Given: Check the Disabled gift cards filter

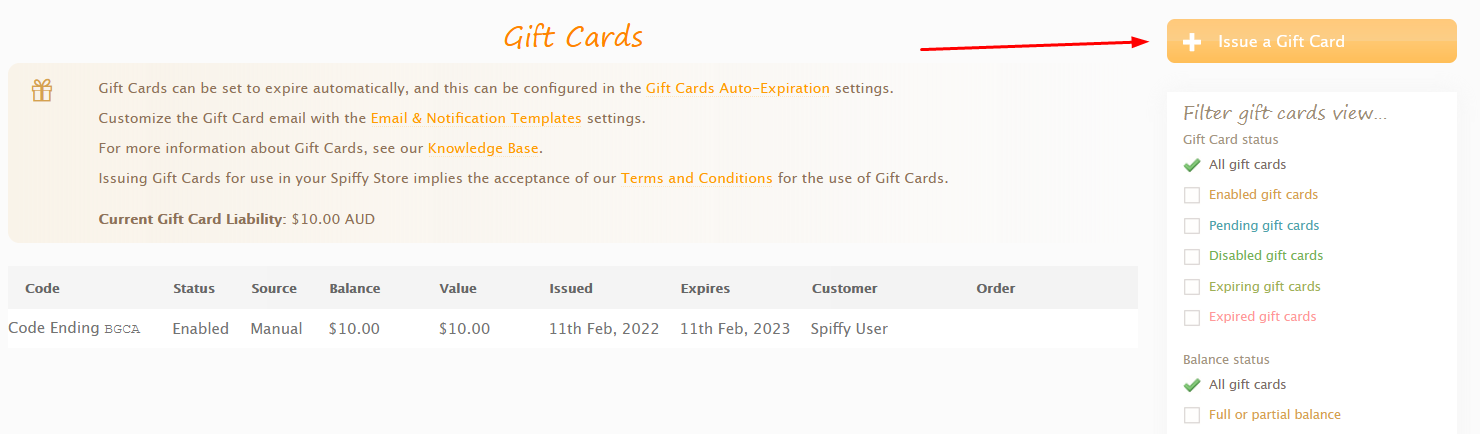Looking at the screenshot, I should click(1192, 256).
